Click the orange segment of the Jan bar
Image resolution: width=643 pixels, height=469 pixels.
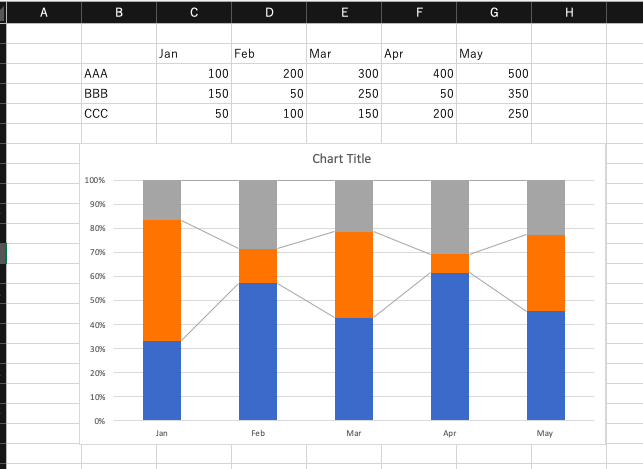[x=162, y=280]
